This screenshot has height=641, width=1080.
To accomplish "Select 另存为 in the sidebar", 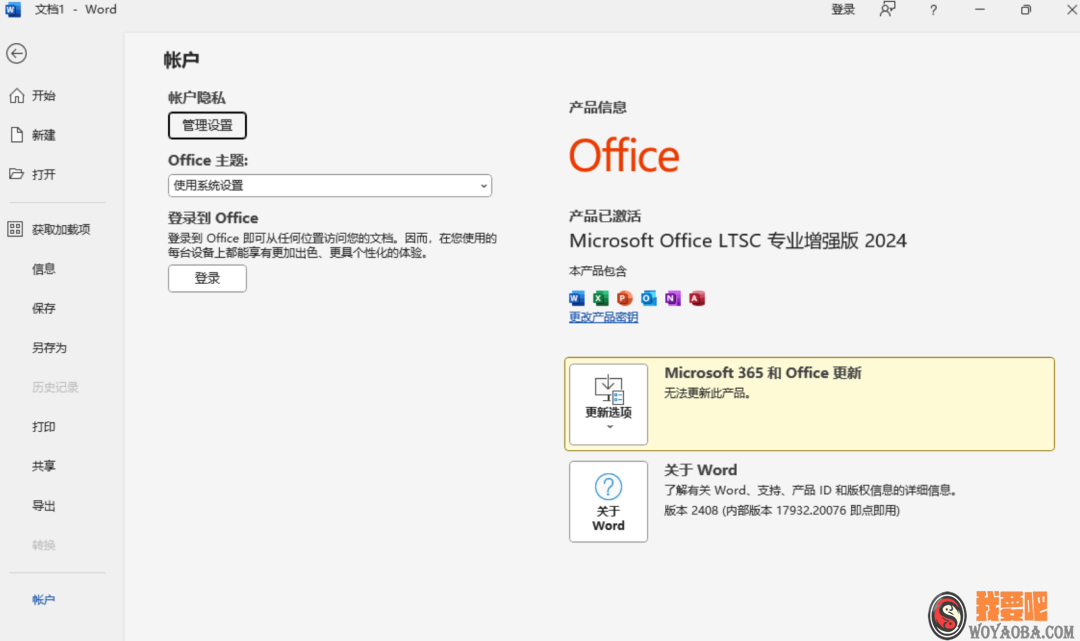I will point(49,348).
